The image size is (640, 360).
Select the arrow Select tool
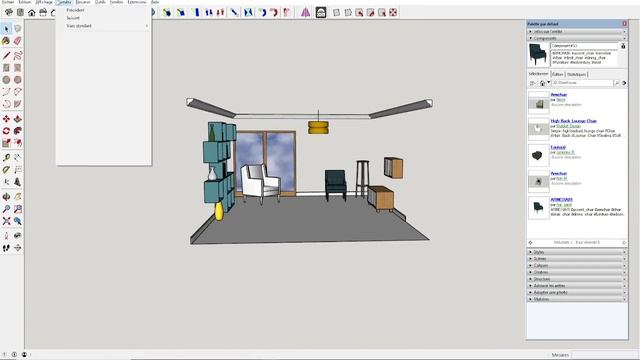(x=6, y=29)
